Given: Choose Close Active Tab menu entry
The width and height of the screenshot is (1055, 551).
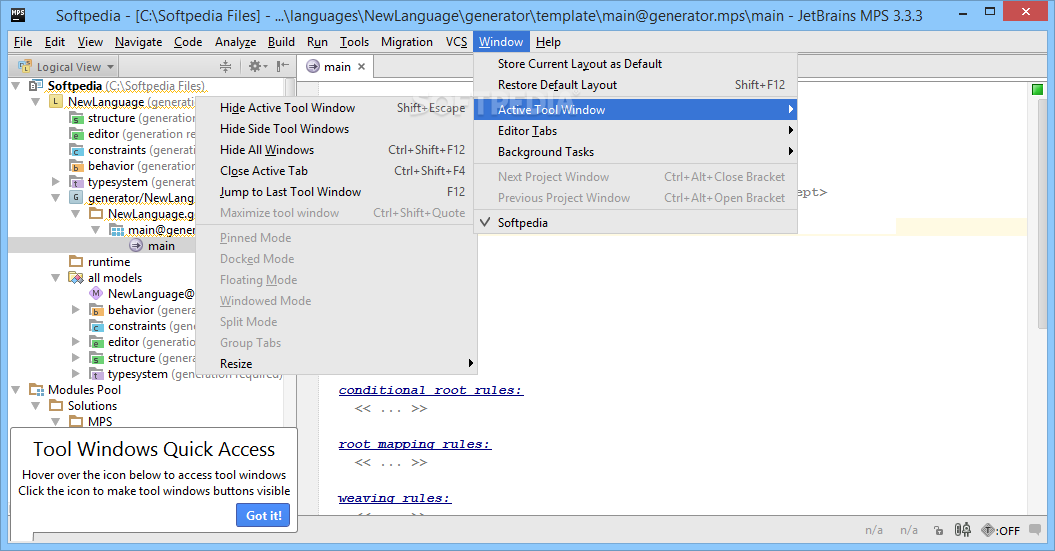Looking at the screenshot, I should click(x=336, y=171).
